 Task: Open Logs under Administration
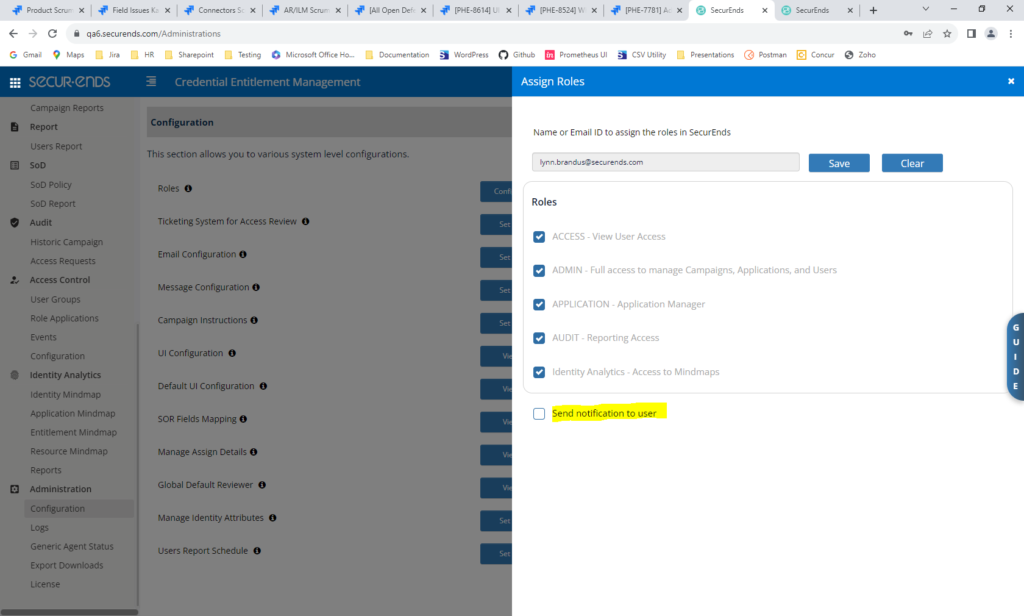pos(39,528)
